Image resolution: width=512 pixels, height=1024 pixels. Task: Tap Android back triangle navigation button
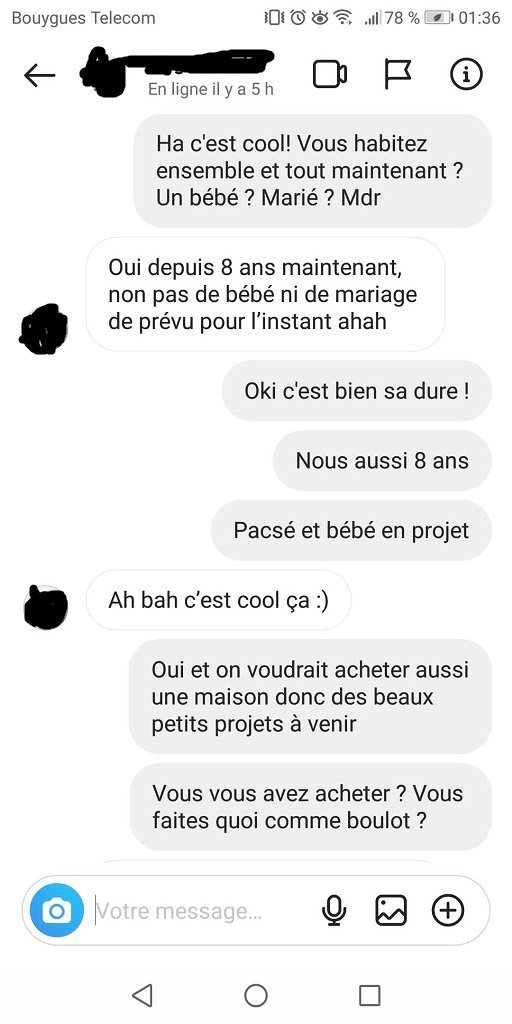pyautogui.click(x=142, y=995)
